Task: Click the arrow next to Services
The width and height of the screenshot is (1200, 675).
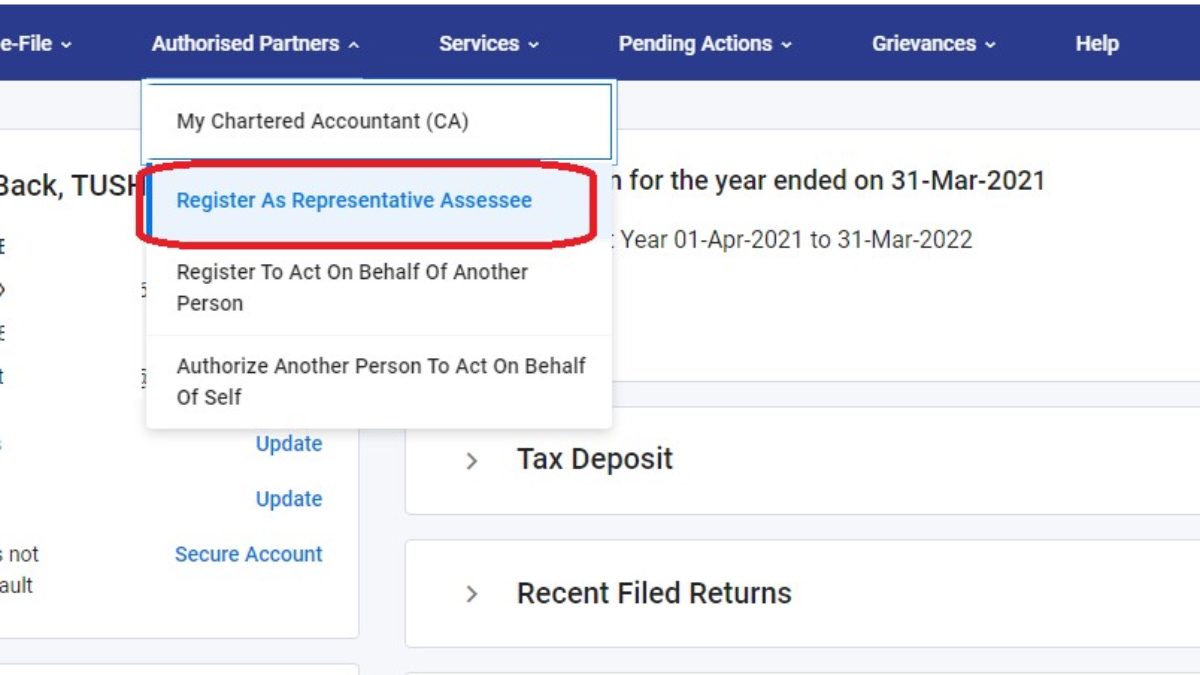Action: 534,45
